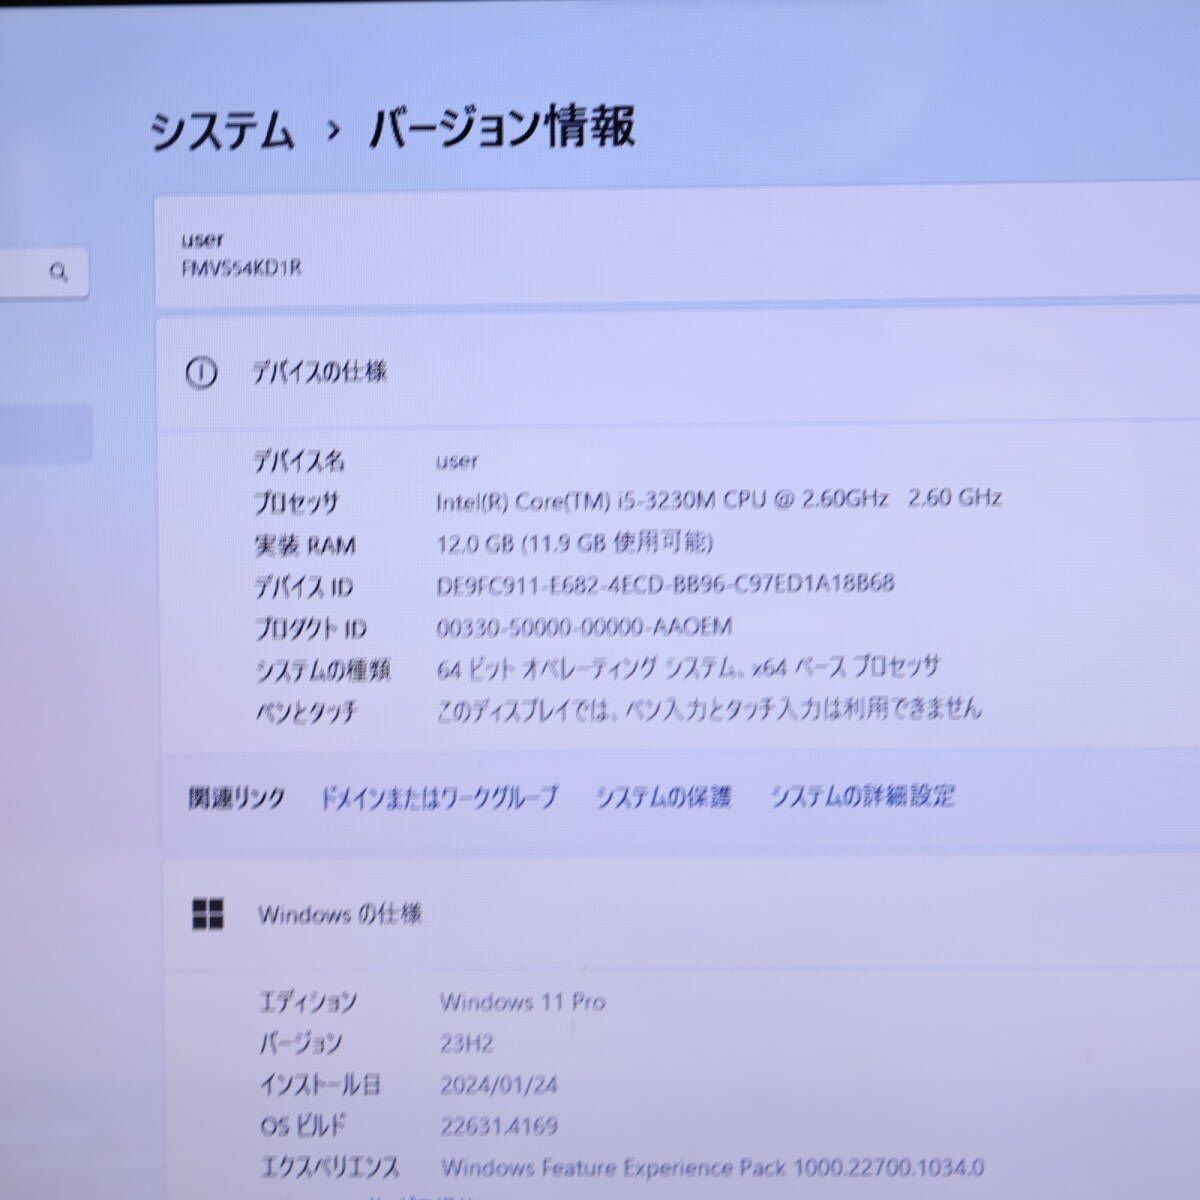The height and width of the screenshot is (1200, 1200).
Task: Select the product ID 00330-50000-00000-AAOEM
Action: pyautogui.click(x=584, y=627)
